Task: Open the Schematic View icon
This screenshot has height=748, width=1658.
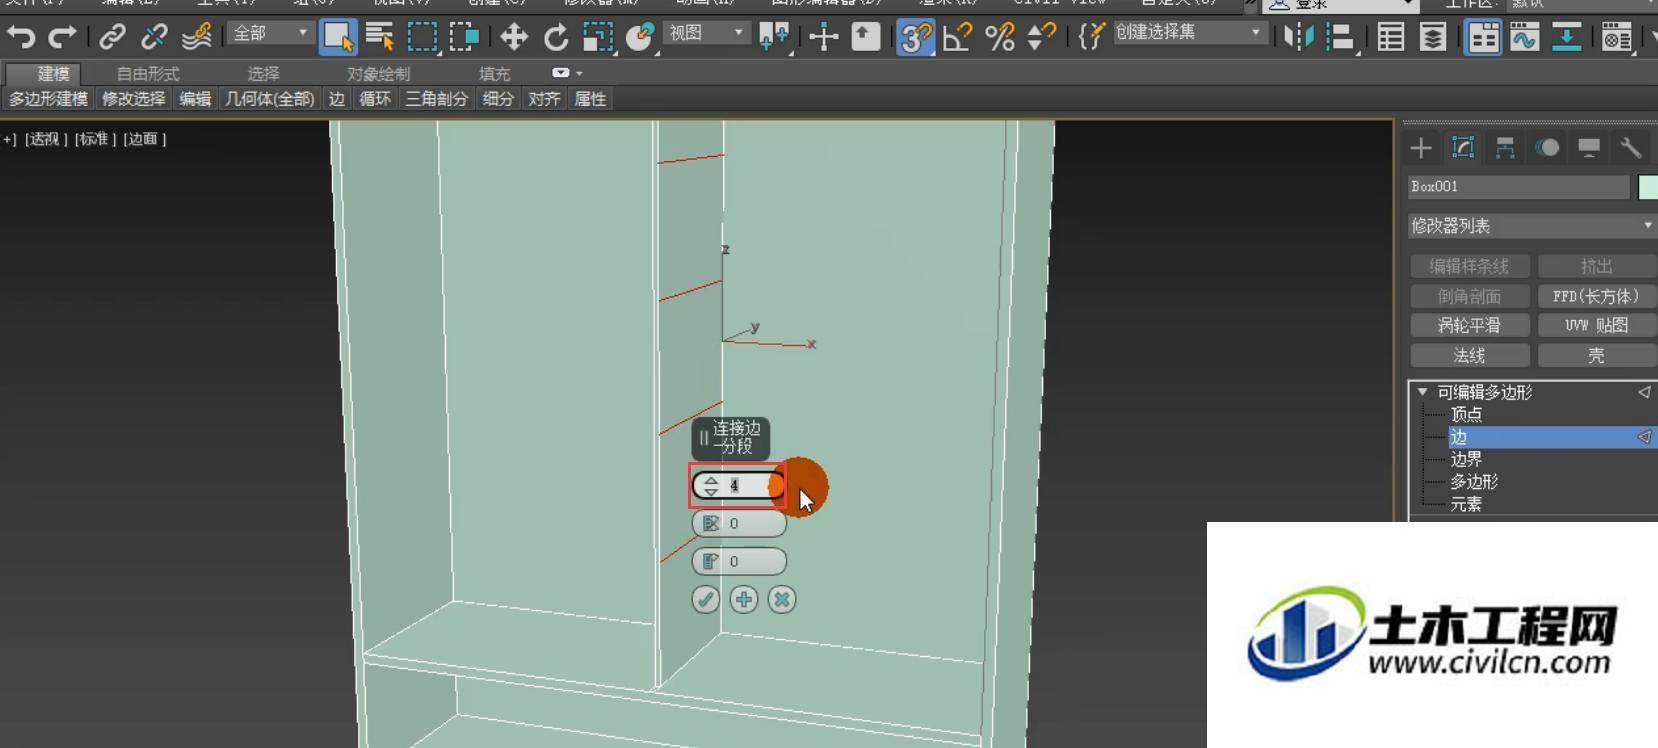Action: click(1567, 38)
